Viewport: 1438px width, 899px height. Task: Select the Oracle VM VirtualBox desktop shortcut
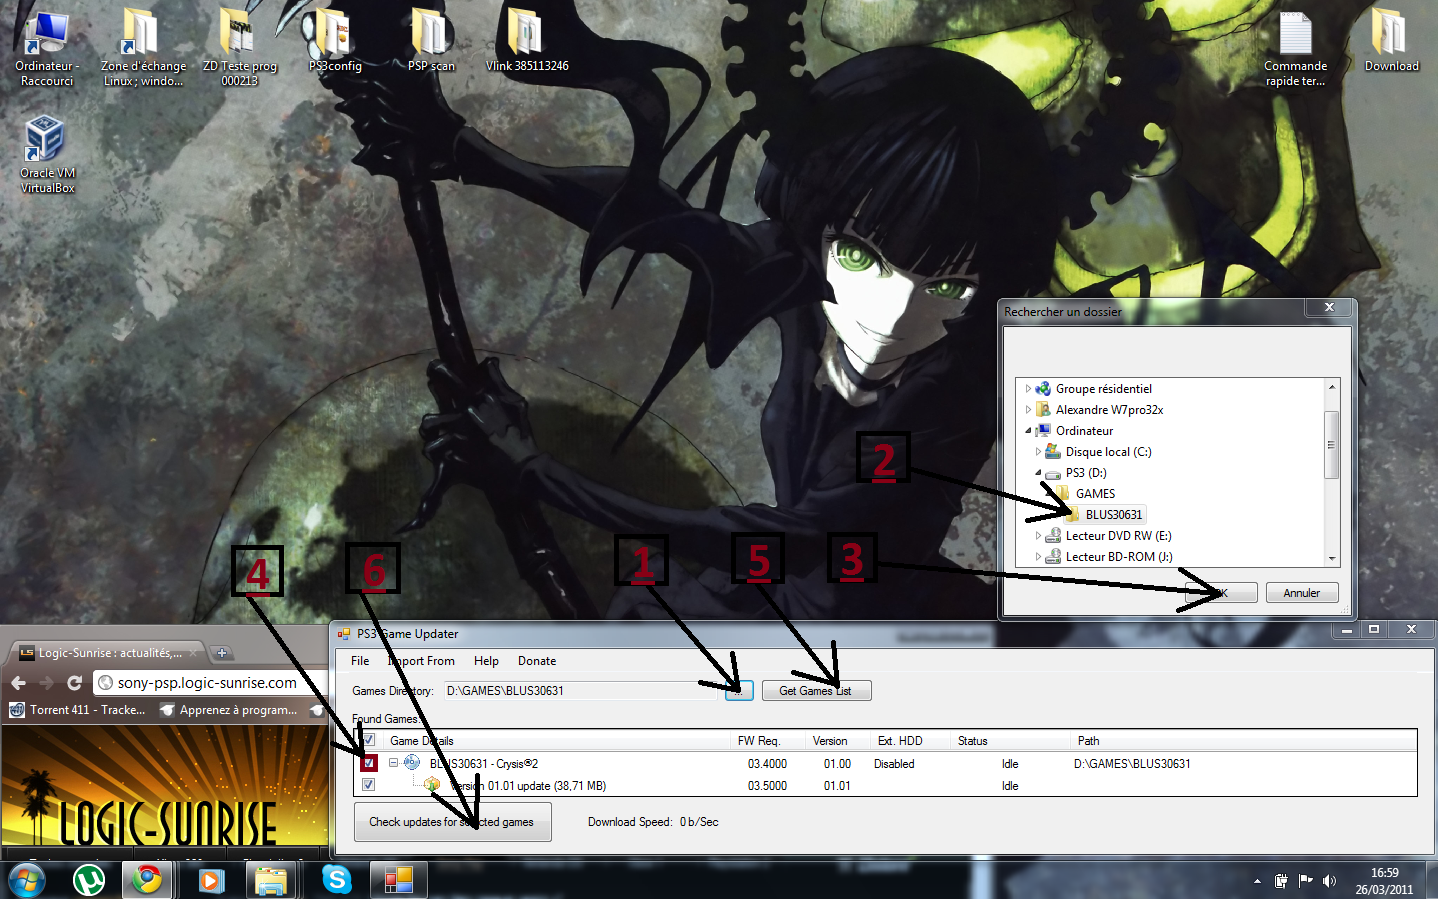[46, 155]
